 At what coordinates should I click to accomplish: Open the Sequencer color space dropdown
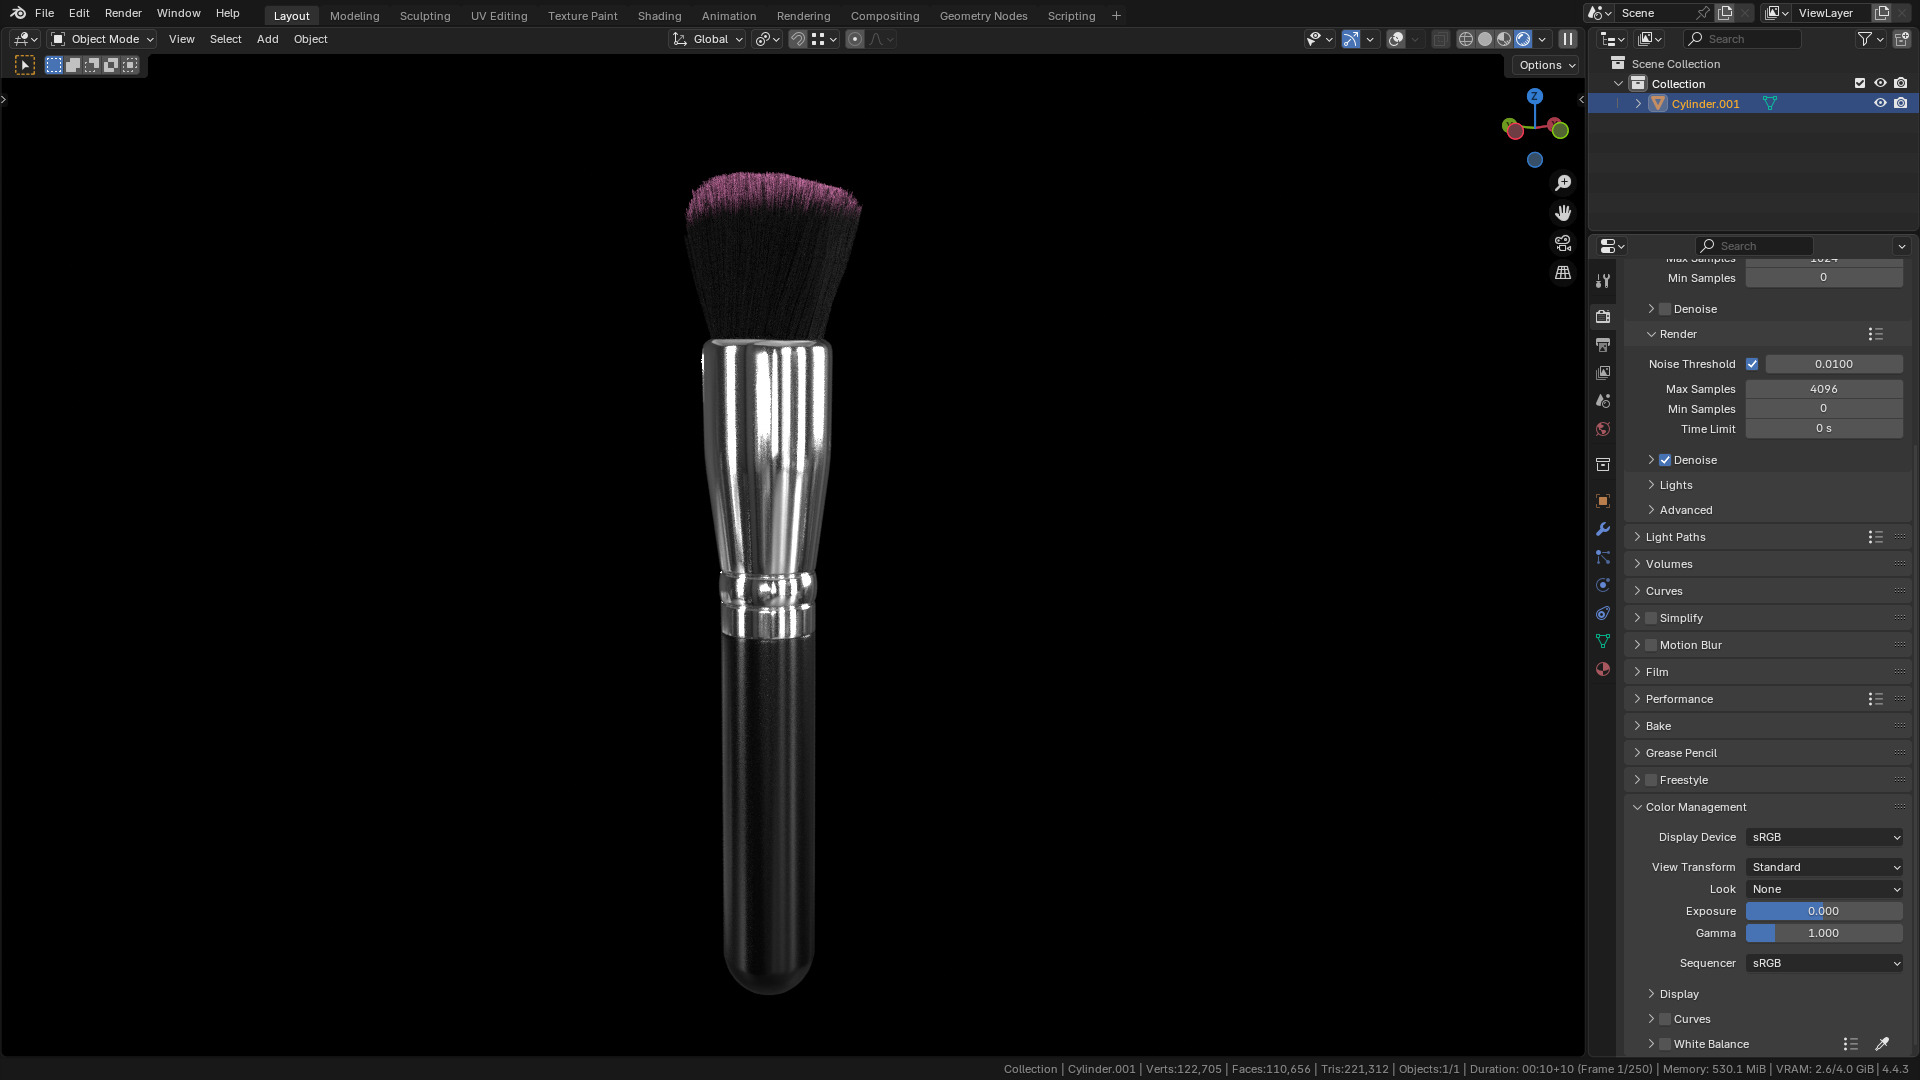[1824, 963]
